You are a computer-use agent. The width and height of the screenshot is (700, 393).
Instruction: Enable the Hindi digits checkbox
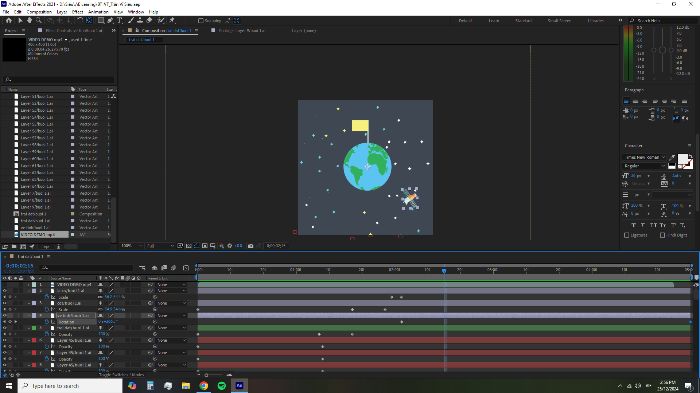tap(662, 235)
